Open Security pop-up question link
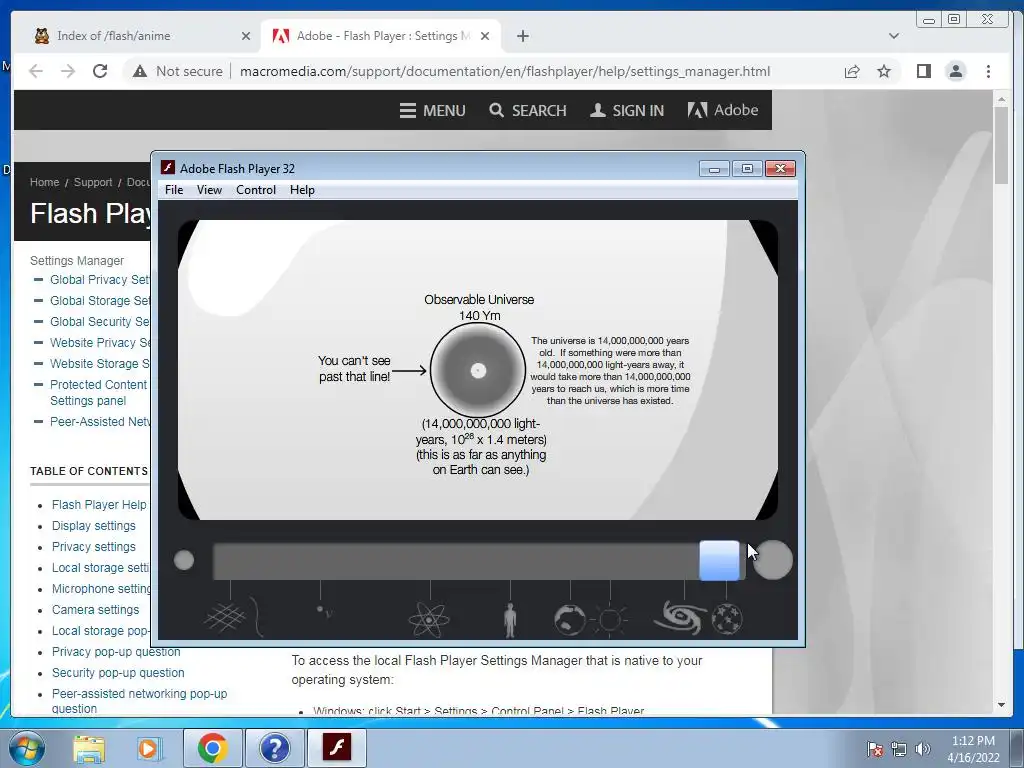1024x768 pixels. coord(118,672)
